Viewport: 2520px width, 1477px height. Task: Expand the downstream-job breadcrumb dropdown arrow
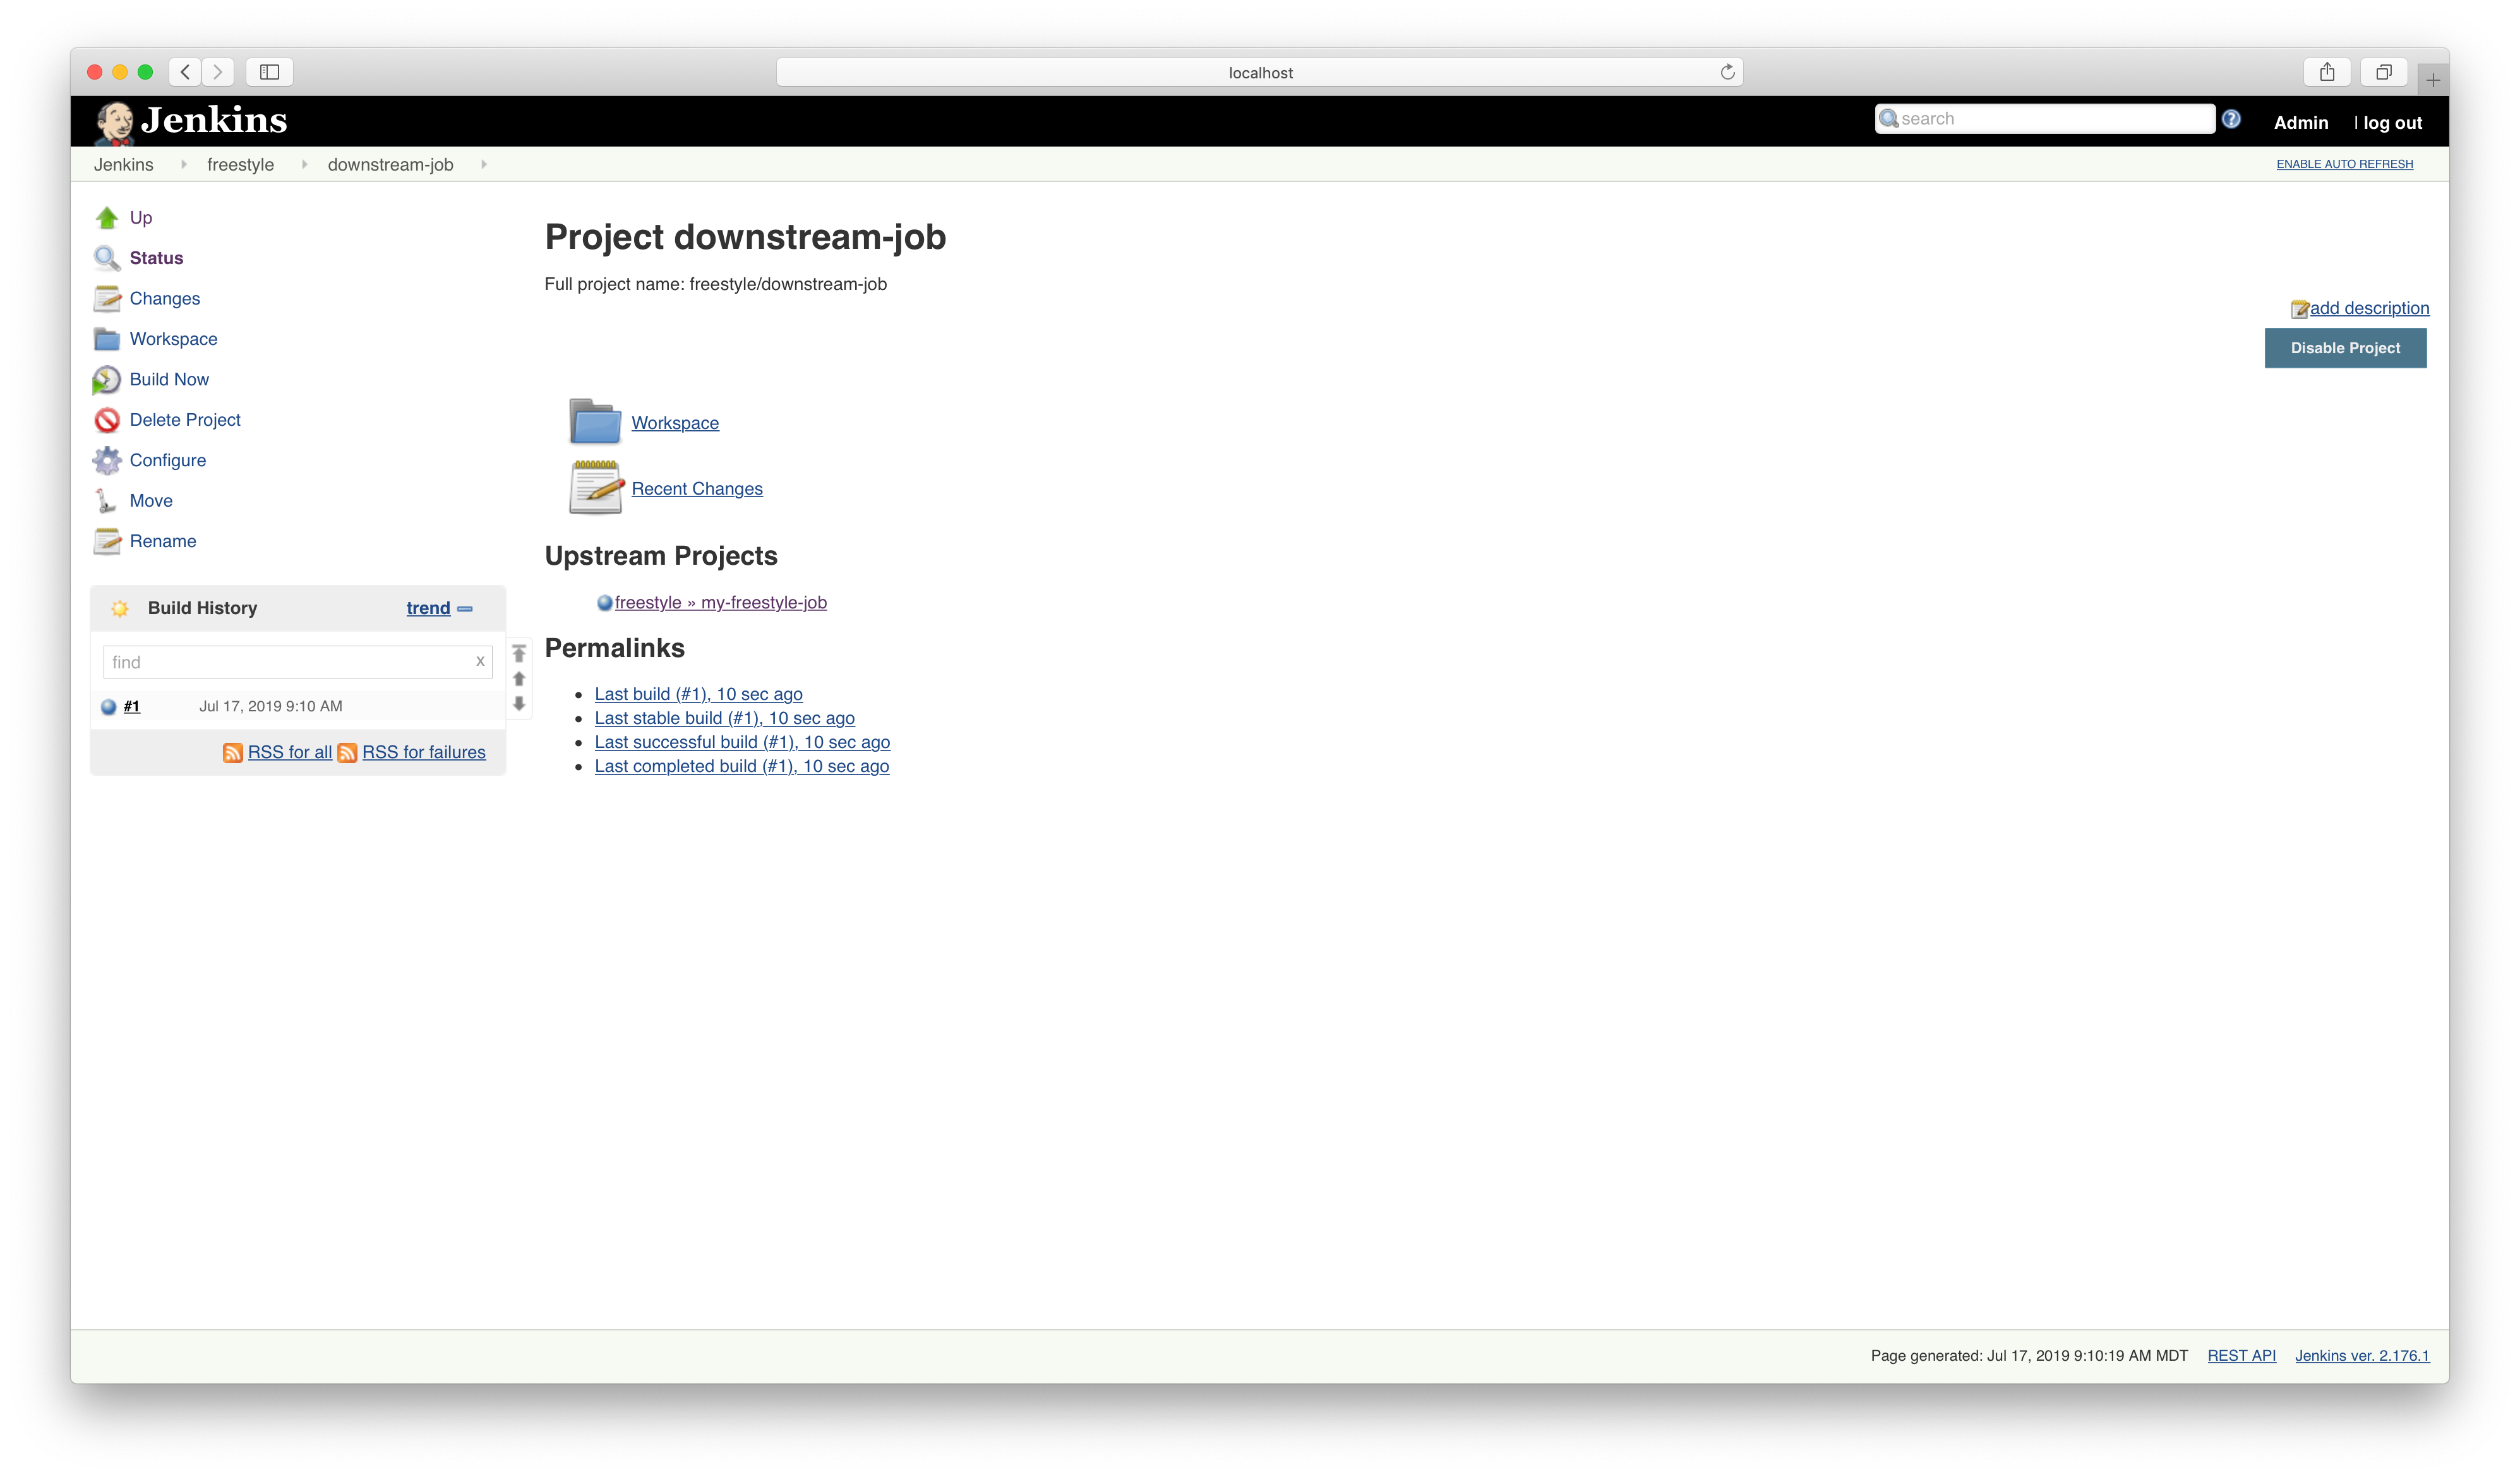tap(484, 164)
